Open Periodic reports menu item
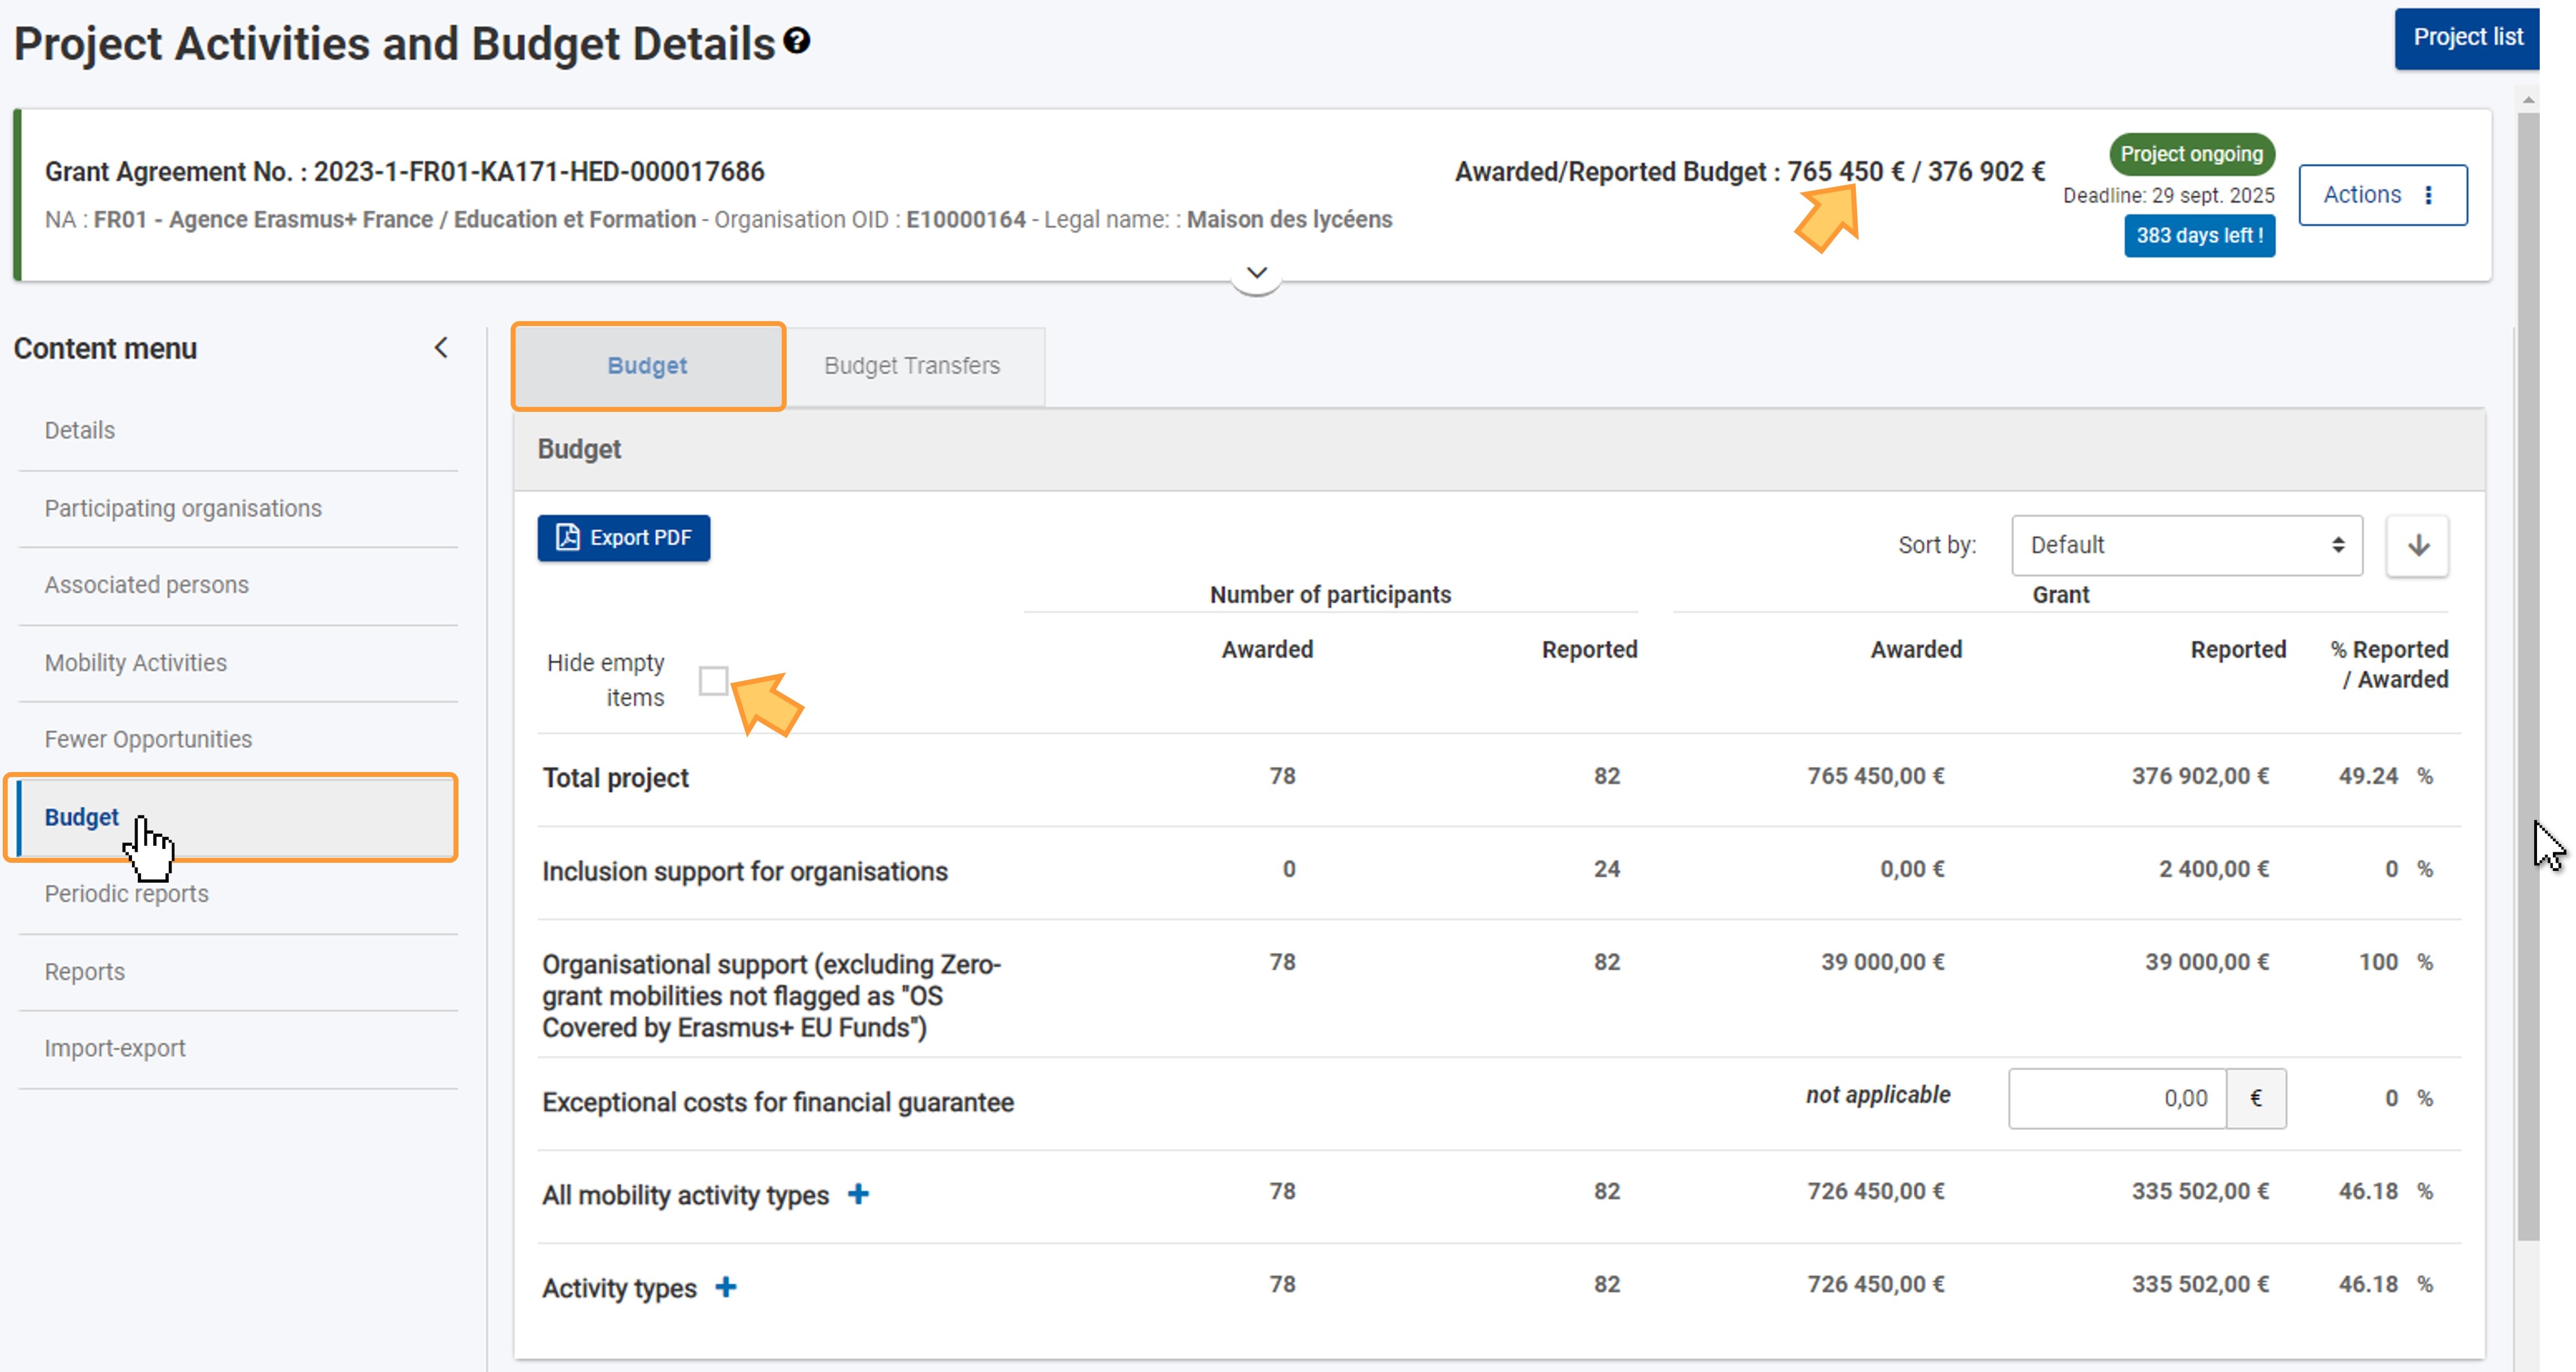 coord(238,894)
